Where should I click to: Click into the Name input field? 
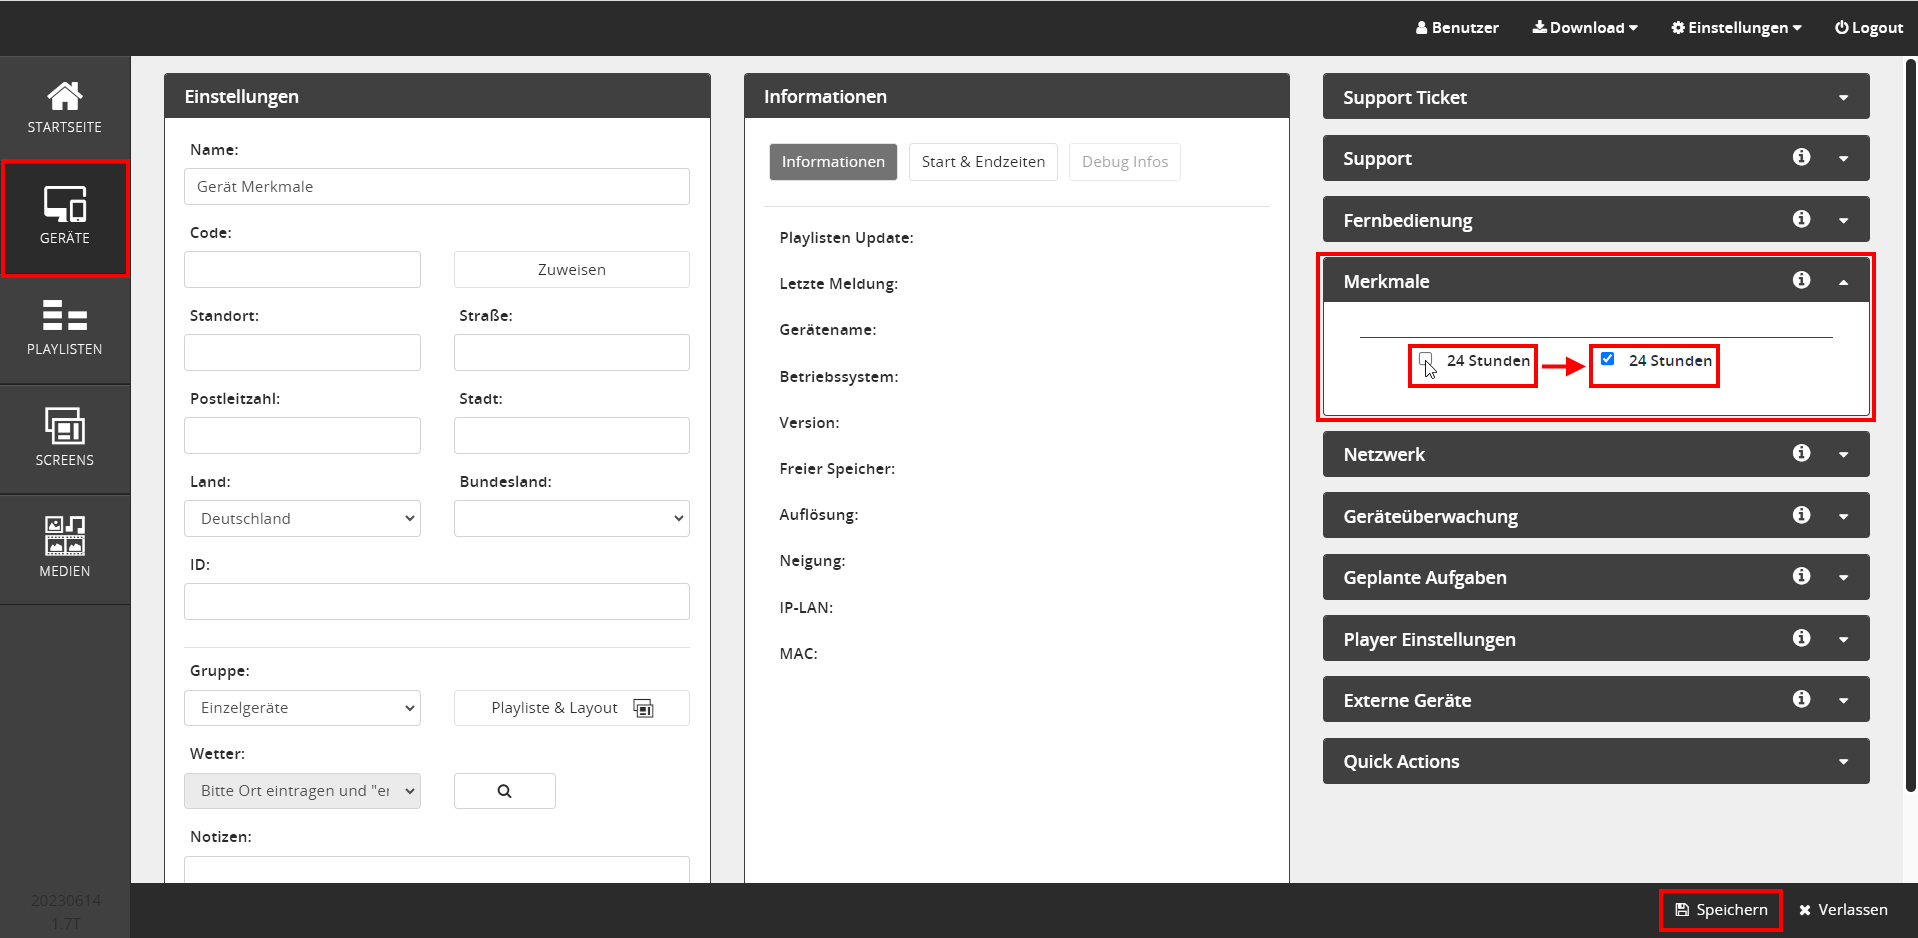[436, 187]
